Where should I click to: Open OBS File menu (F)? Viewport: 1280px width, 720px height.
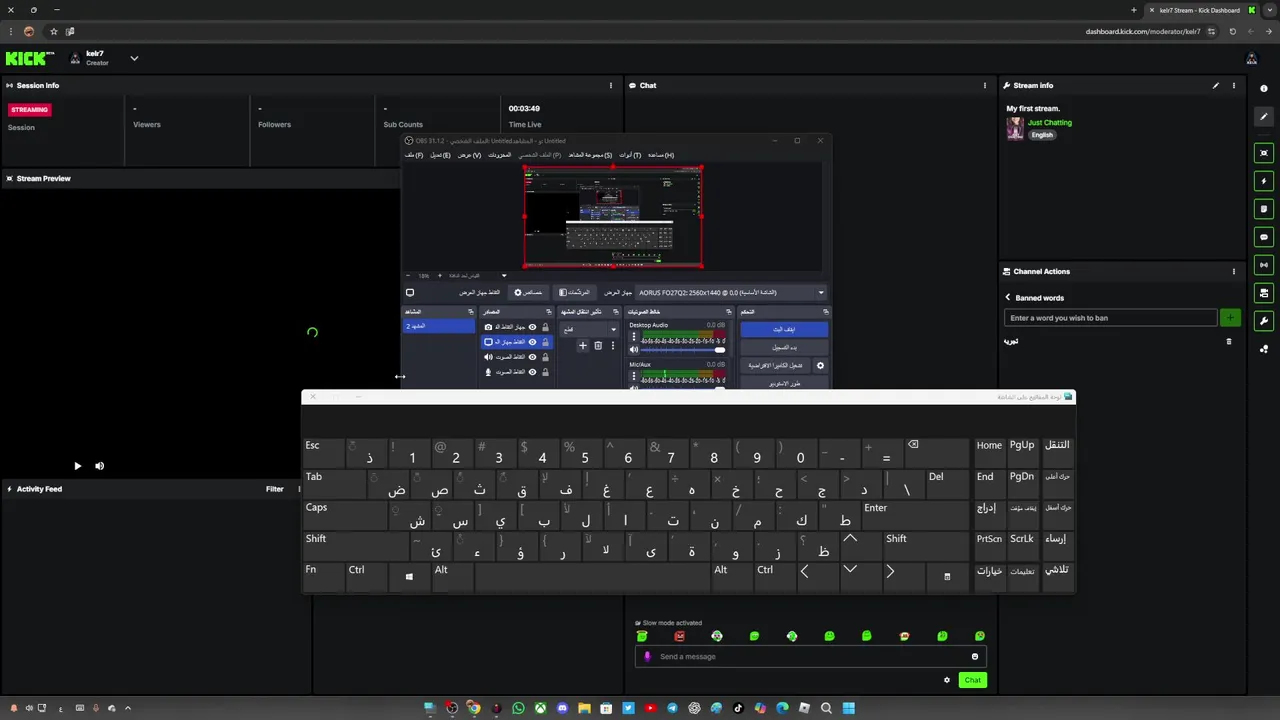click(414, 155)
